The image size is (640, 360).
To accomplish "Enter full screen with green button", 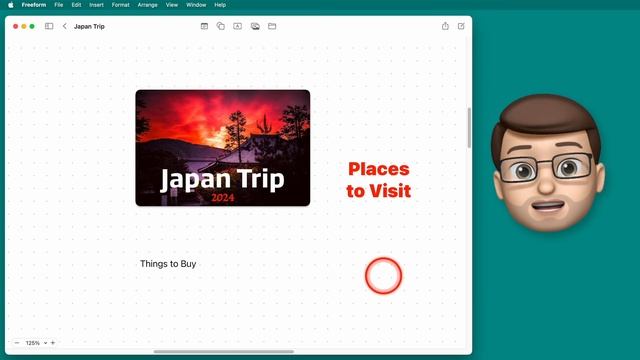I will point(32,26).
